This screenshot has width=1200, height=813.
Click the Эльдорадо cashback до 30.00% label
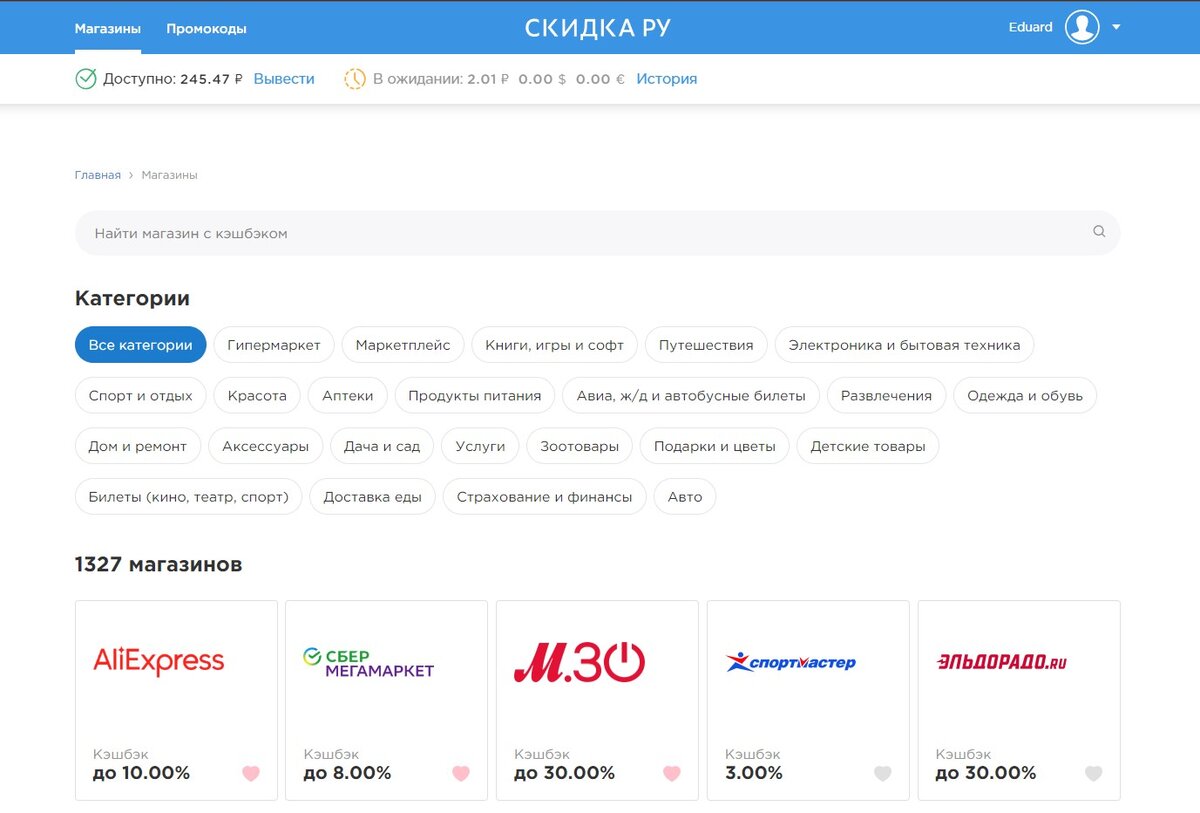click(x=984, y=772)
